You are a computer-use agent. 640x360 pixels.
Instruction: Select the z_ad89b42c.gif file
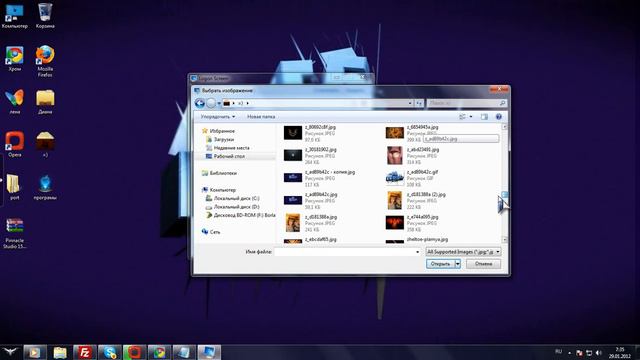(412, 178)
